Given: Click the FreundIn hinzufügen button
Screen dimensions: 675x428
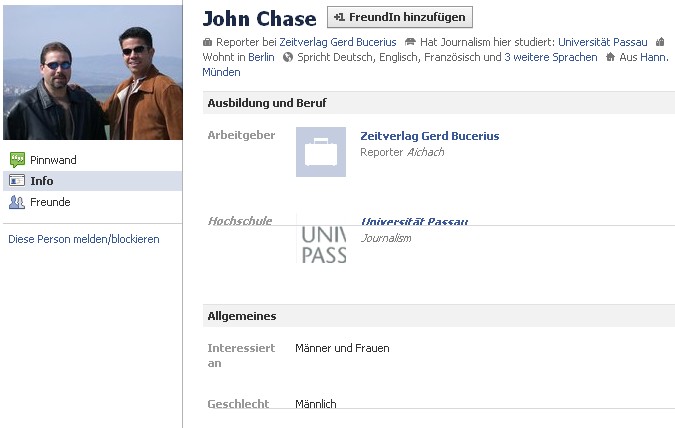Looking at the screenshot, I should coord(399,17).
